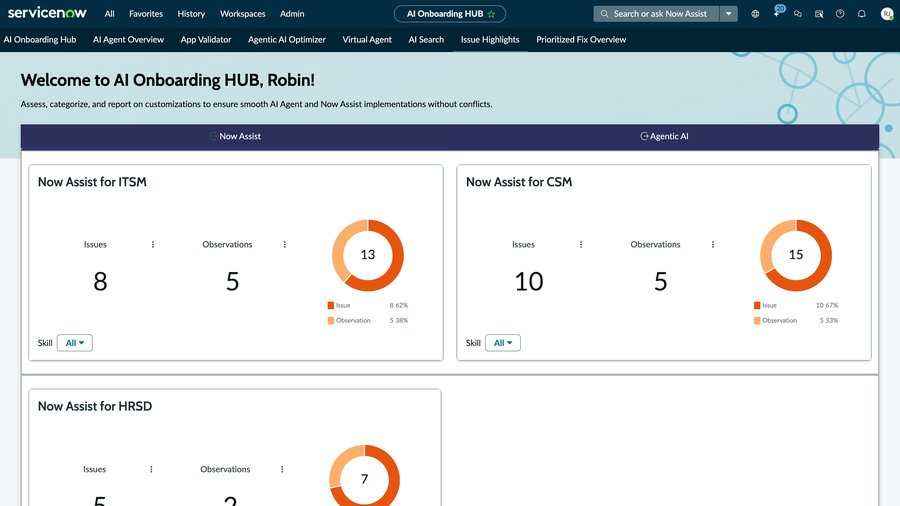Switch to Virtual Agent tab
900x506 pixels.
coord(367,40)
